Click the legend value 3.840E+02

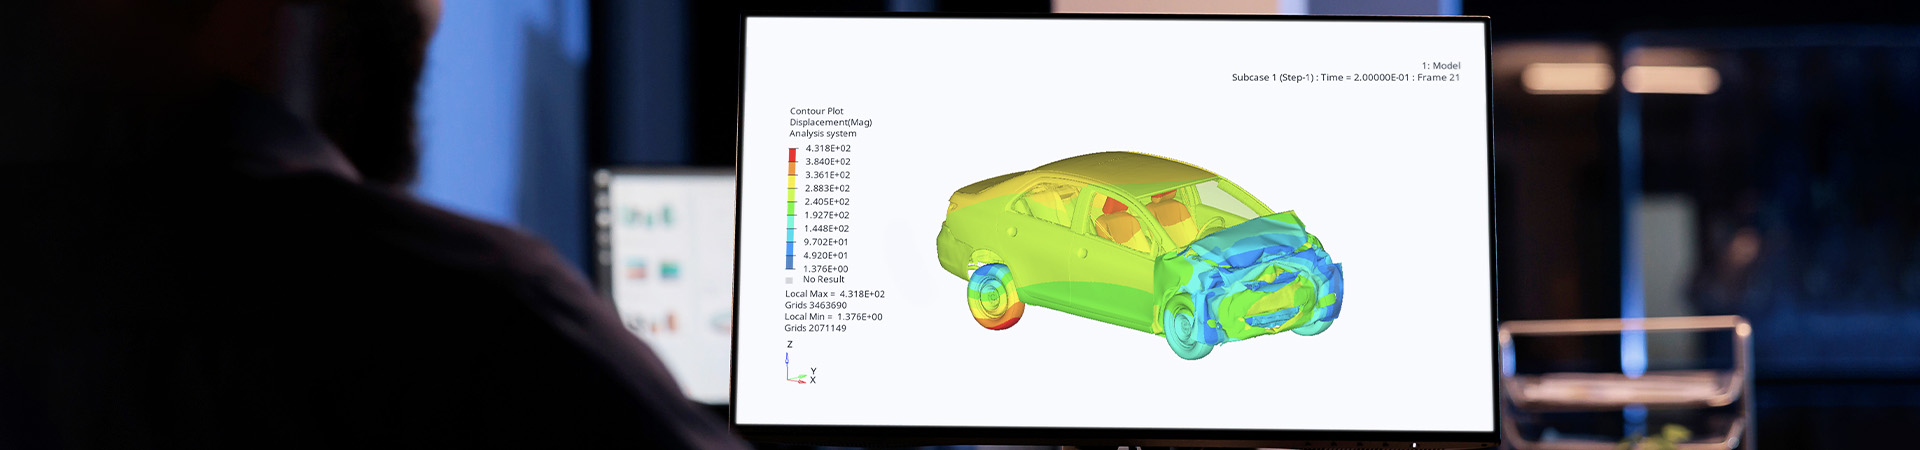click(x=828, y=161)
